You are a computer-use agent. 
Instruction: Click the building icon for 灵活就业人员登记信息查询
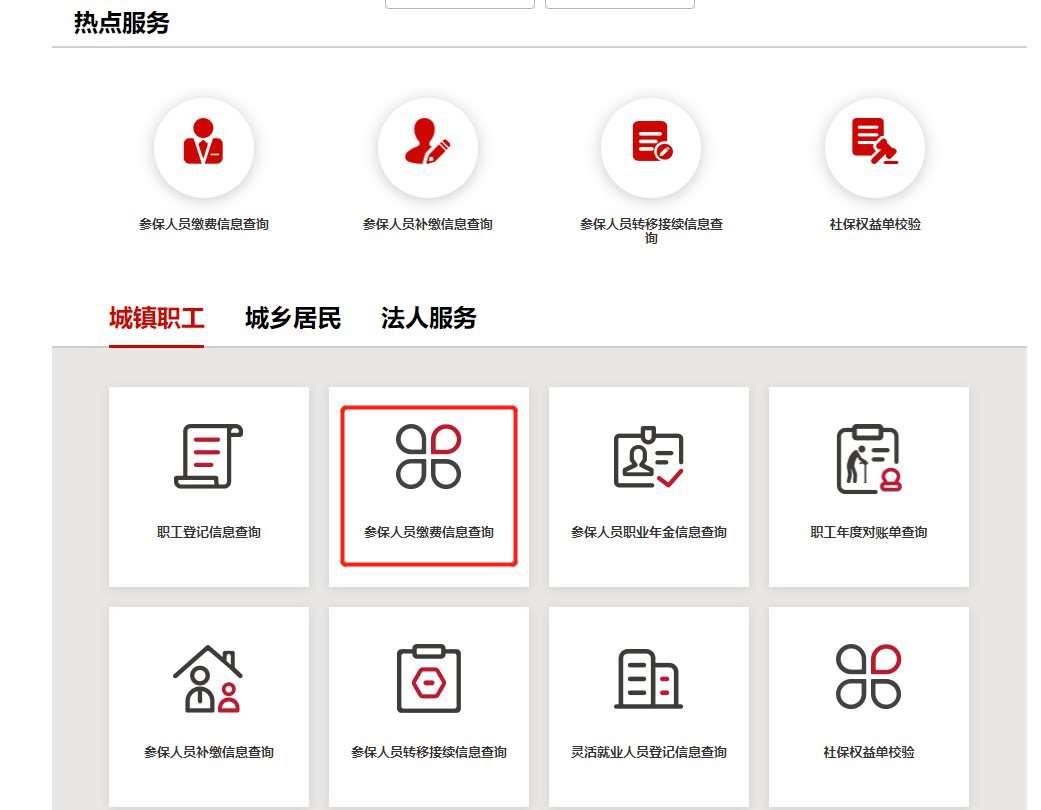(649, 679)
